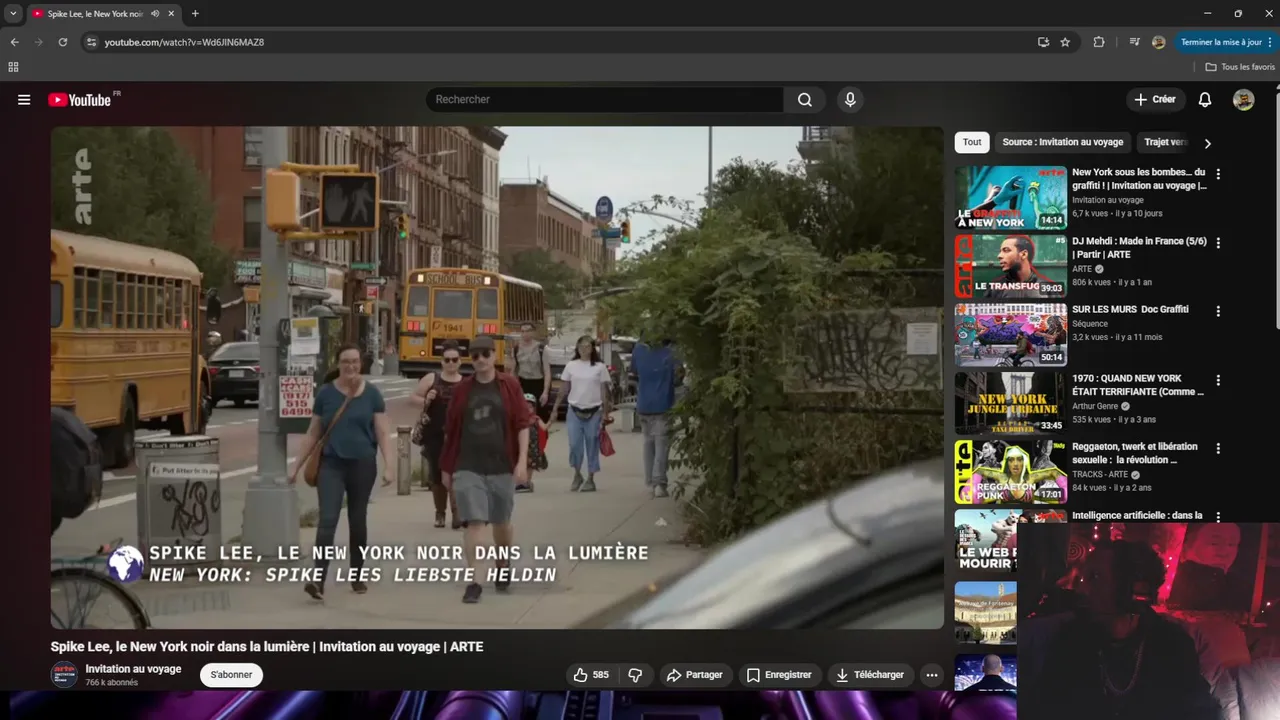Select the Trajet filter chip
The image size is (1280, 720).
pyautogui.click(x=1164, y=142)
